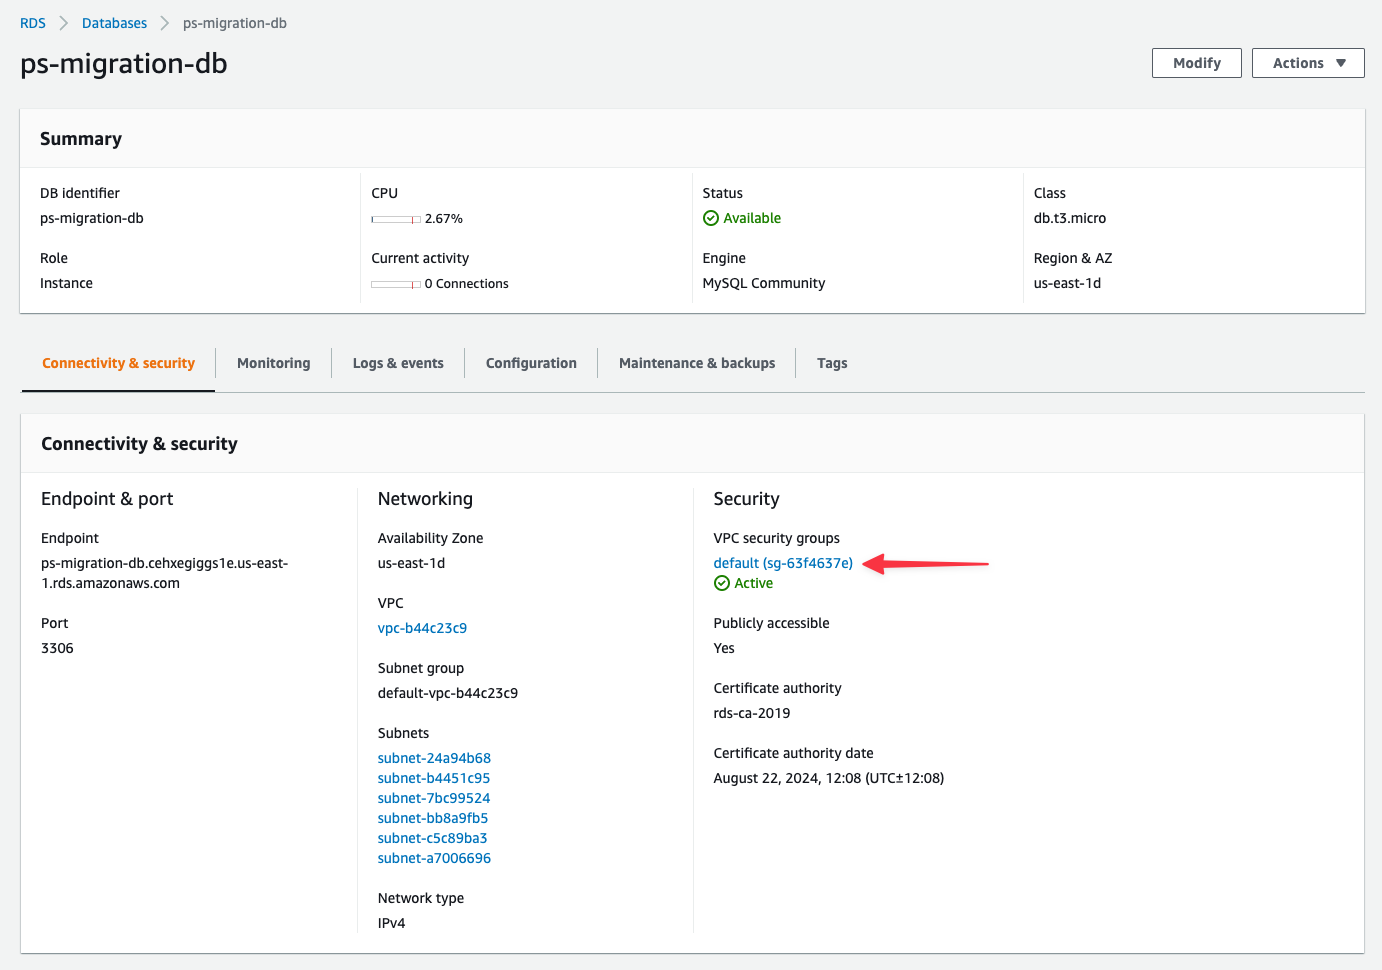View the Configuration tab
Viewport: 1382px width, 970px height.
pyautogui.click(x=530, y=362)
